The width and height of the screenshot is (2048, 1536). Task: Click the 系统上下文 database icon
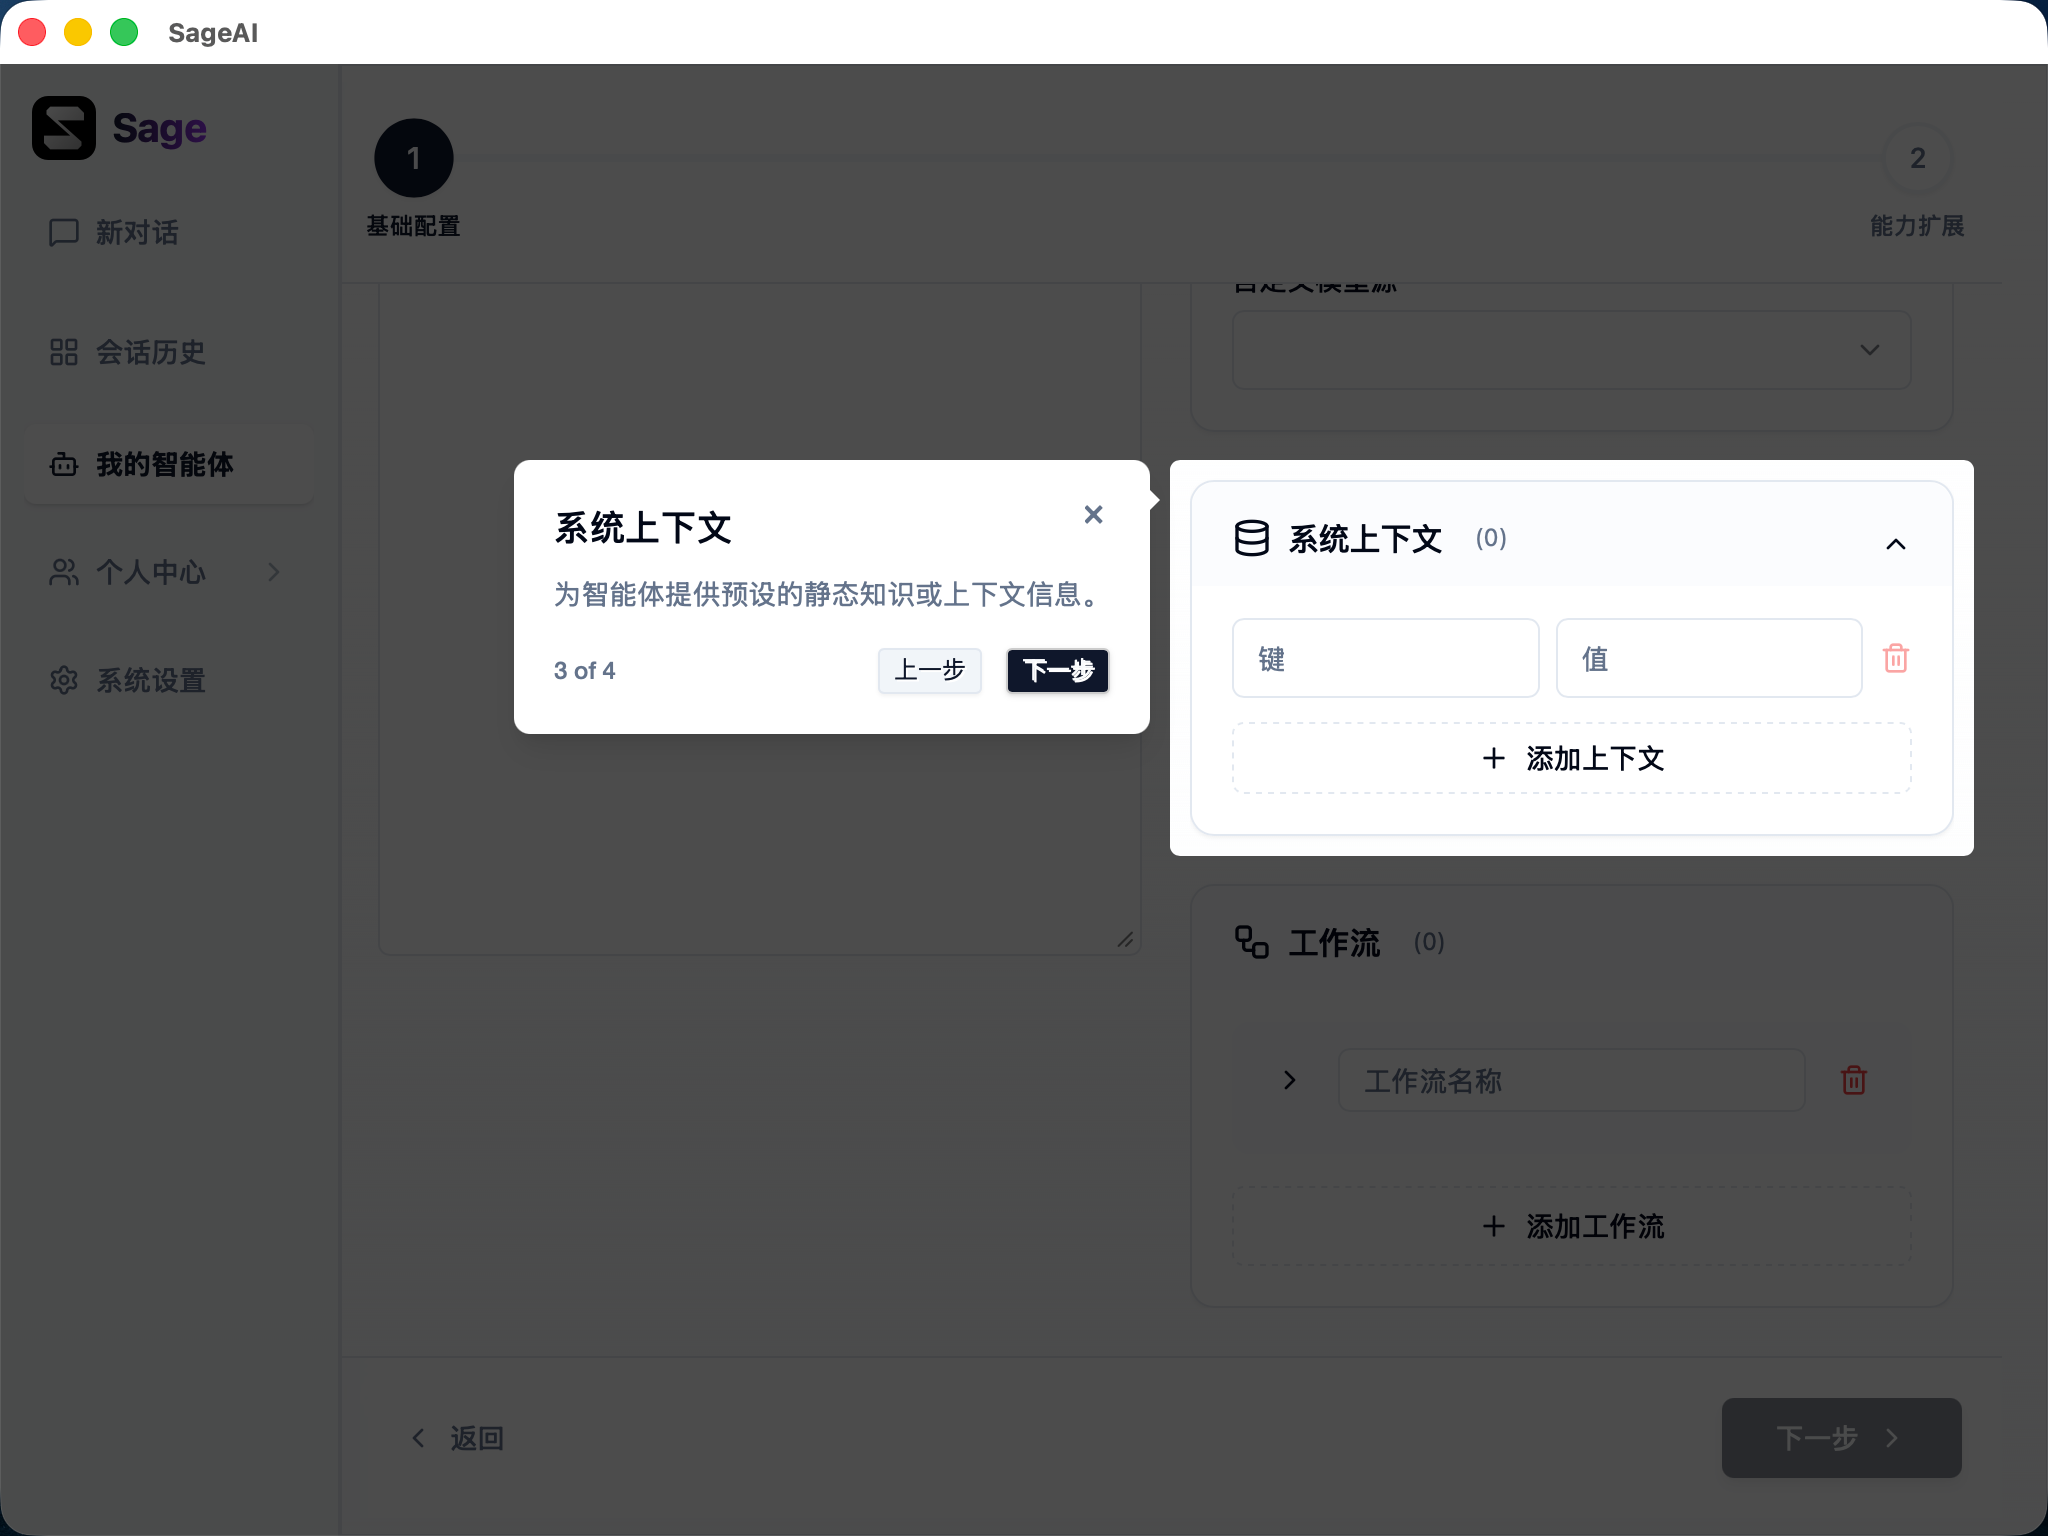point(1251,539)
